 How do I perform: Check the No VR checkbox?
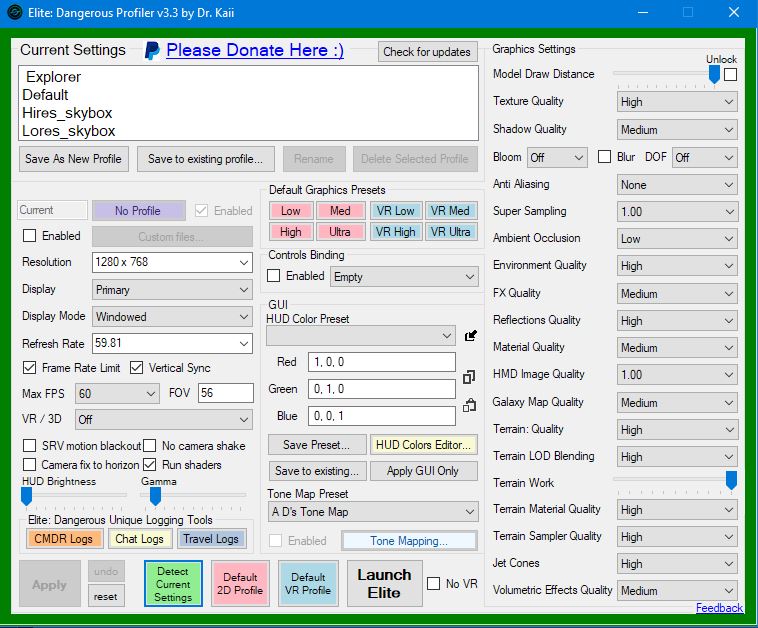pyautogui.click(x=434, y=584)
